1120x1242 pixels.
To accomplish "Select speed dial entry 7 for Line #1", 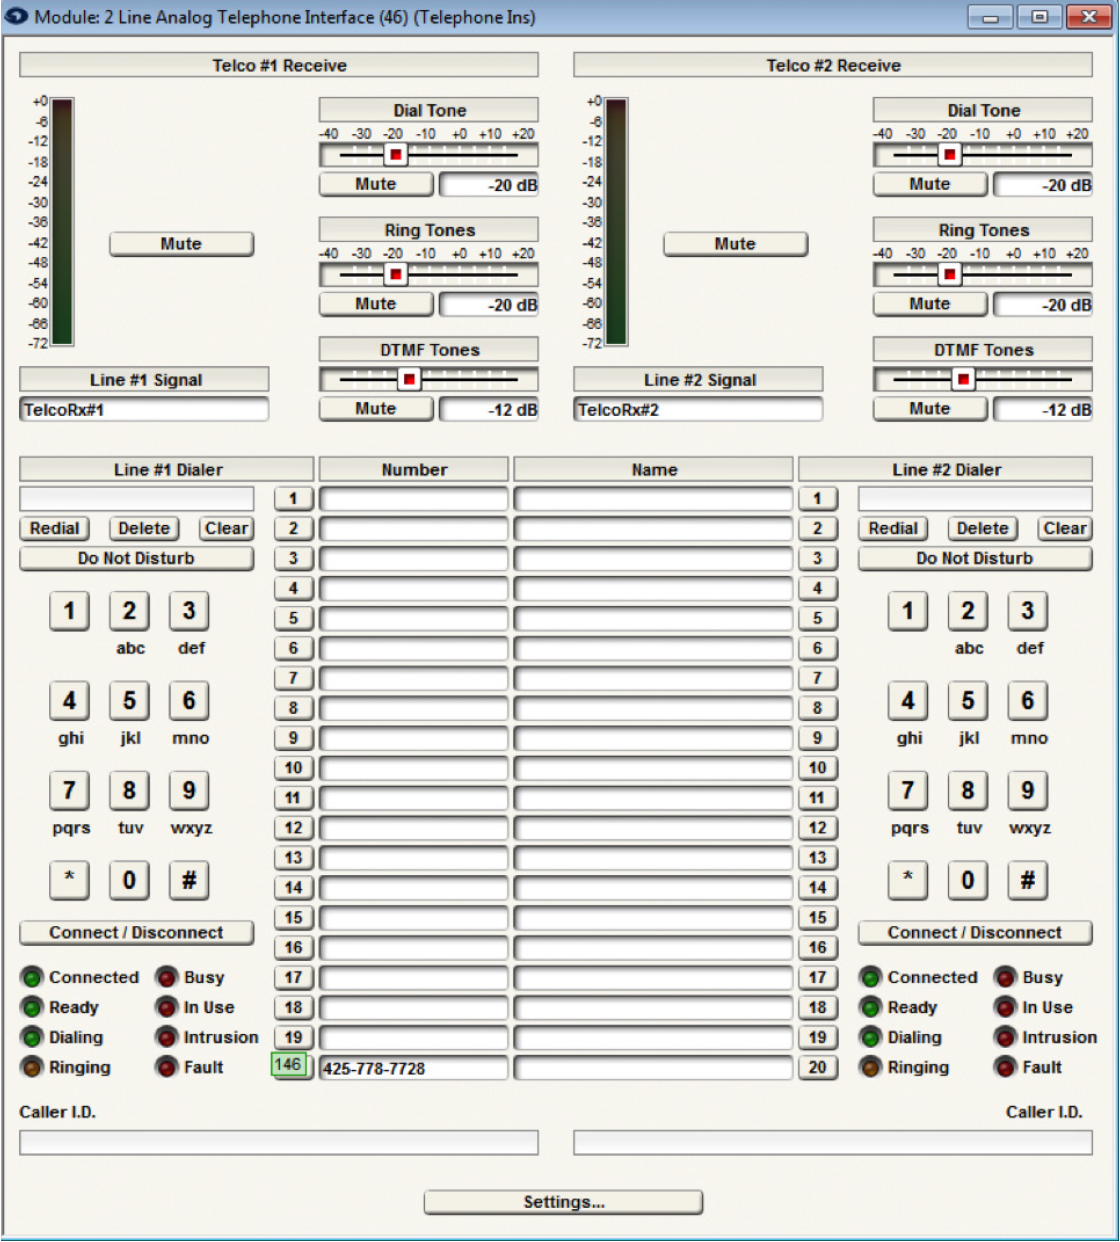I will coord(293,678).
